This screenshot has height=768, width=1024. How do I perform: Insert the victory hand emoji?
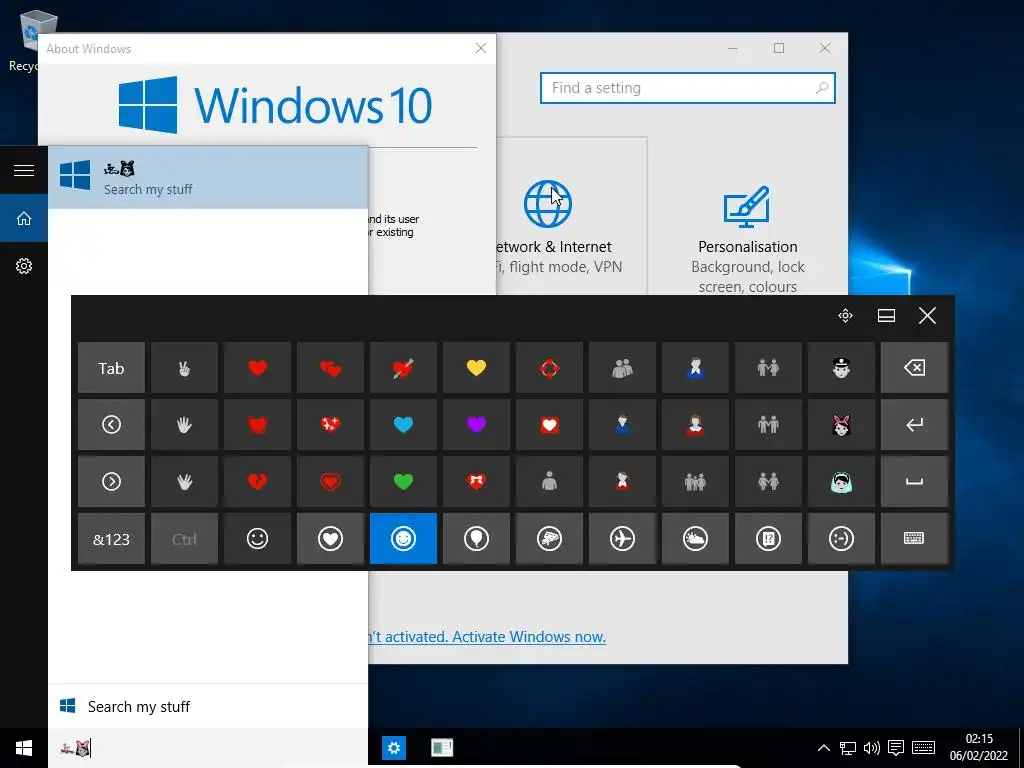coord(184,368)
